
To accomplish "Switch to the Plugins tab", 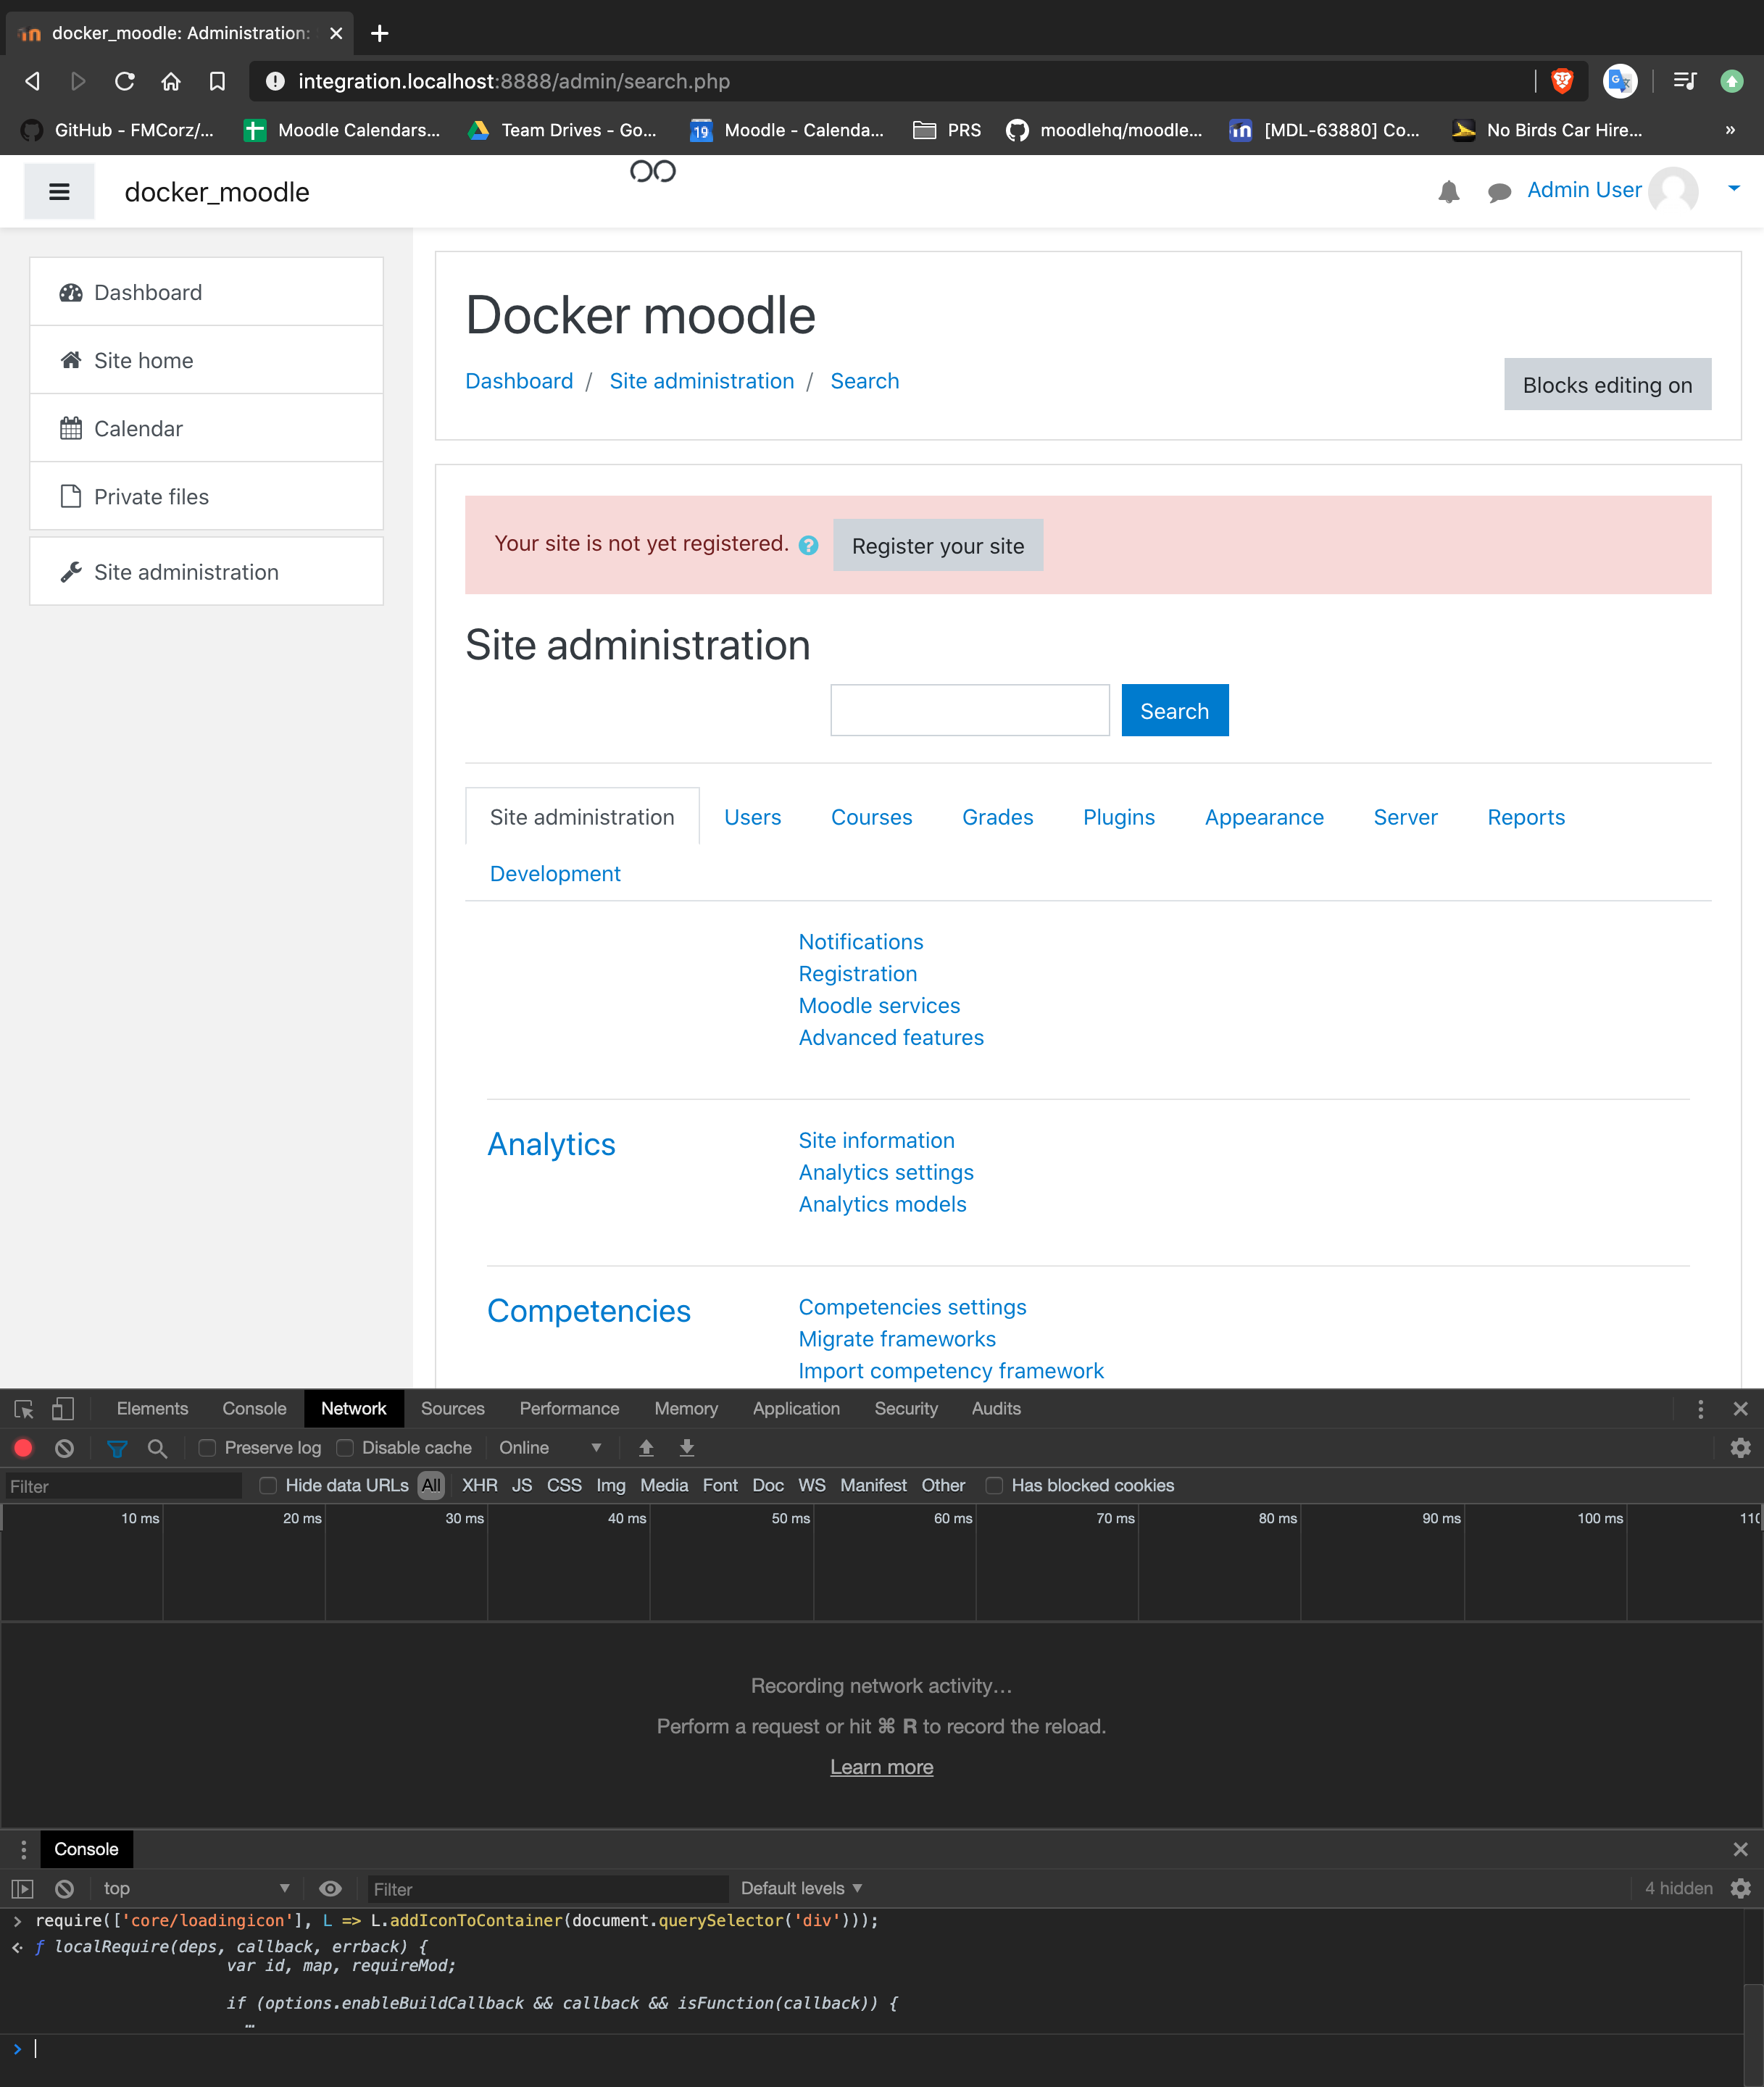I will pos(1118,817).
